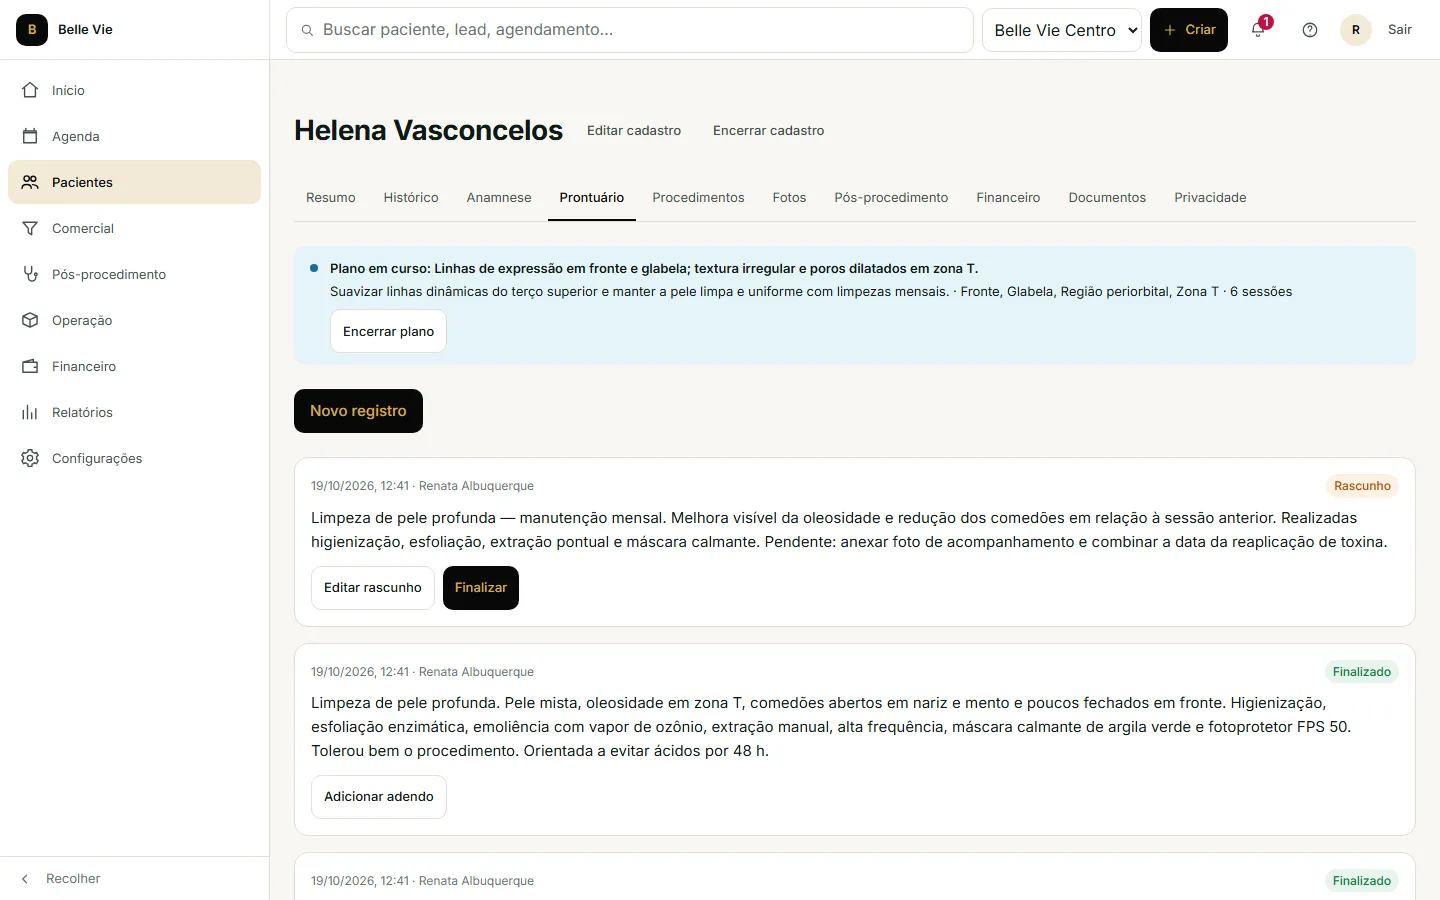Click the search magnifier icon
The image size is (1440, 900).
(307, 30)
